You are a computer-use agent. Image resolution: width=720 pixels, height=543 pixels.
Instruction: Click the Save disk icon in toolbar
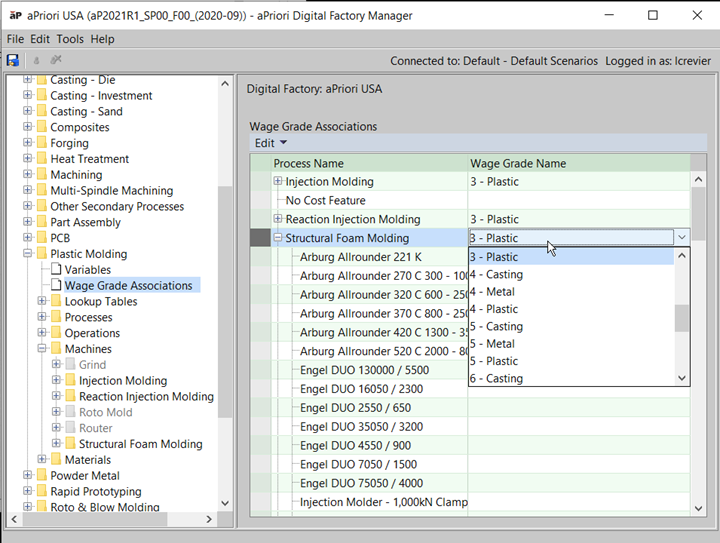[x=13, y=60]
